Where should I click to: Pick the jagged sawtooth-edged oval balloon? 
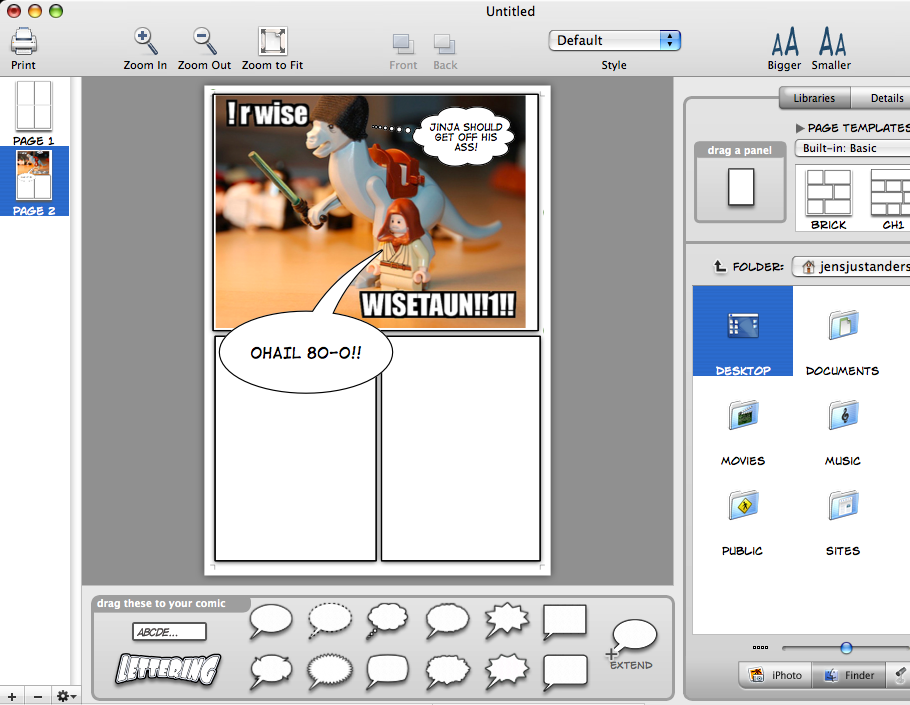coord(329,671)
